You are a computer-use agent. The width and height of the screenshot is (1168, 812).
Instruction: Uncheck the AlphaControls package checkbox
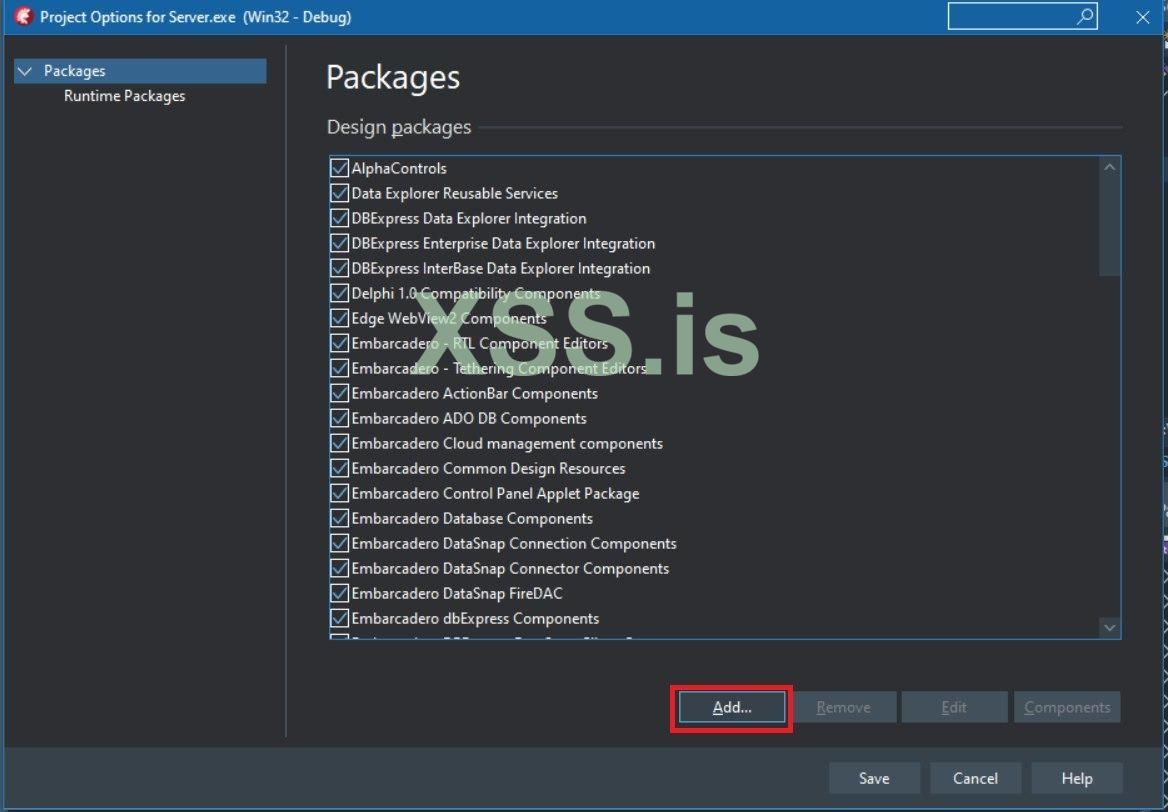[339, 168]
